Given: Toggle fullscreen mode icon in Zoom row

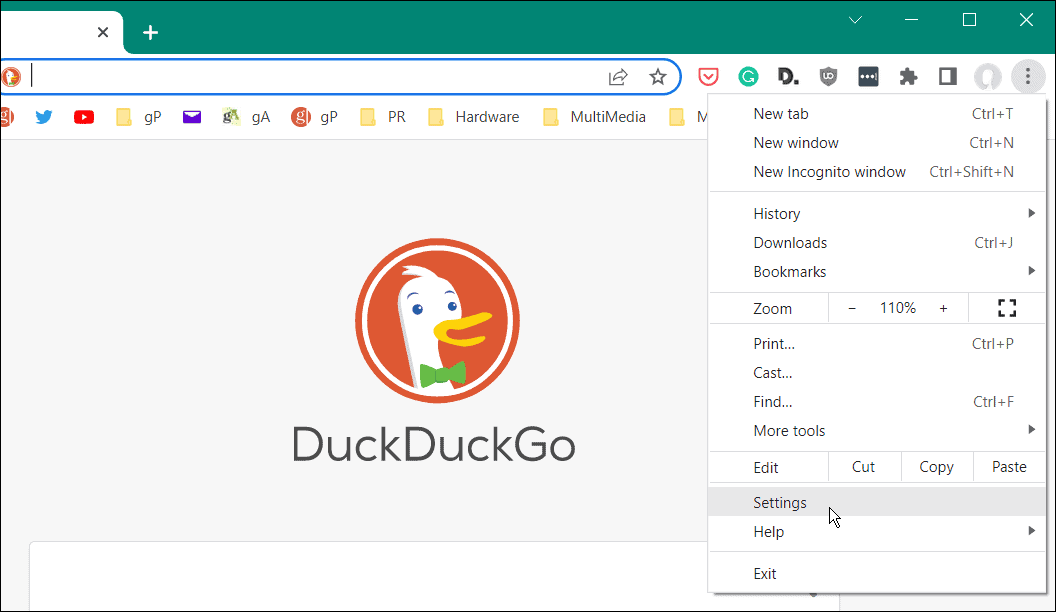Looking at the screenshot, I should 1007,308.
